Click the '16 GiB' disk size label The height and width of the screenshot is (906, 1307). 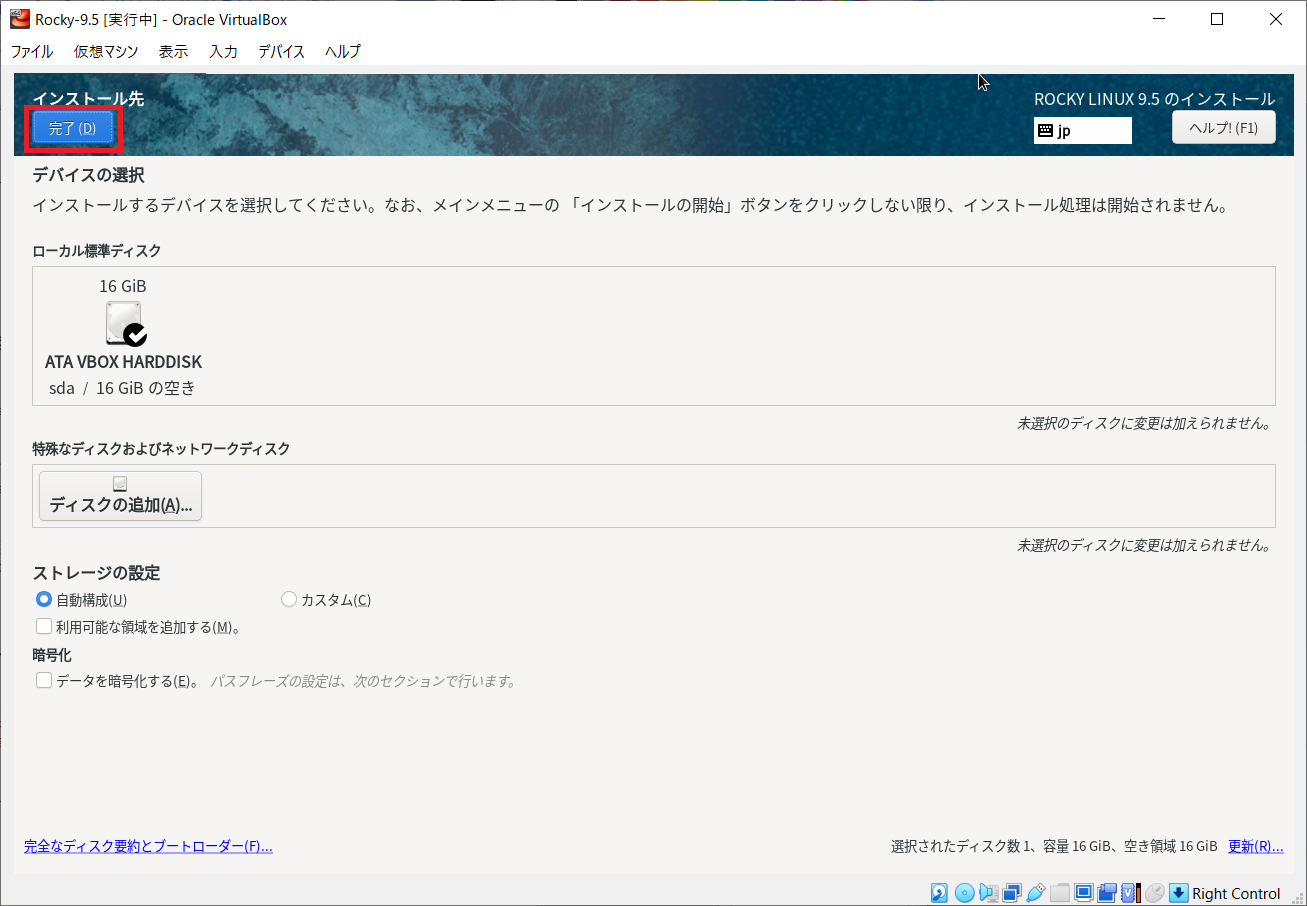coord(123,286)
